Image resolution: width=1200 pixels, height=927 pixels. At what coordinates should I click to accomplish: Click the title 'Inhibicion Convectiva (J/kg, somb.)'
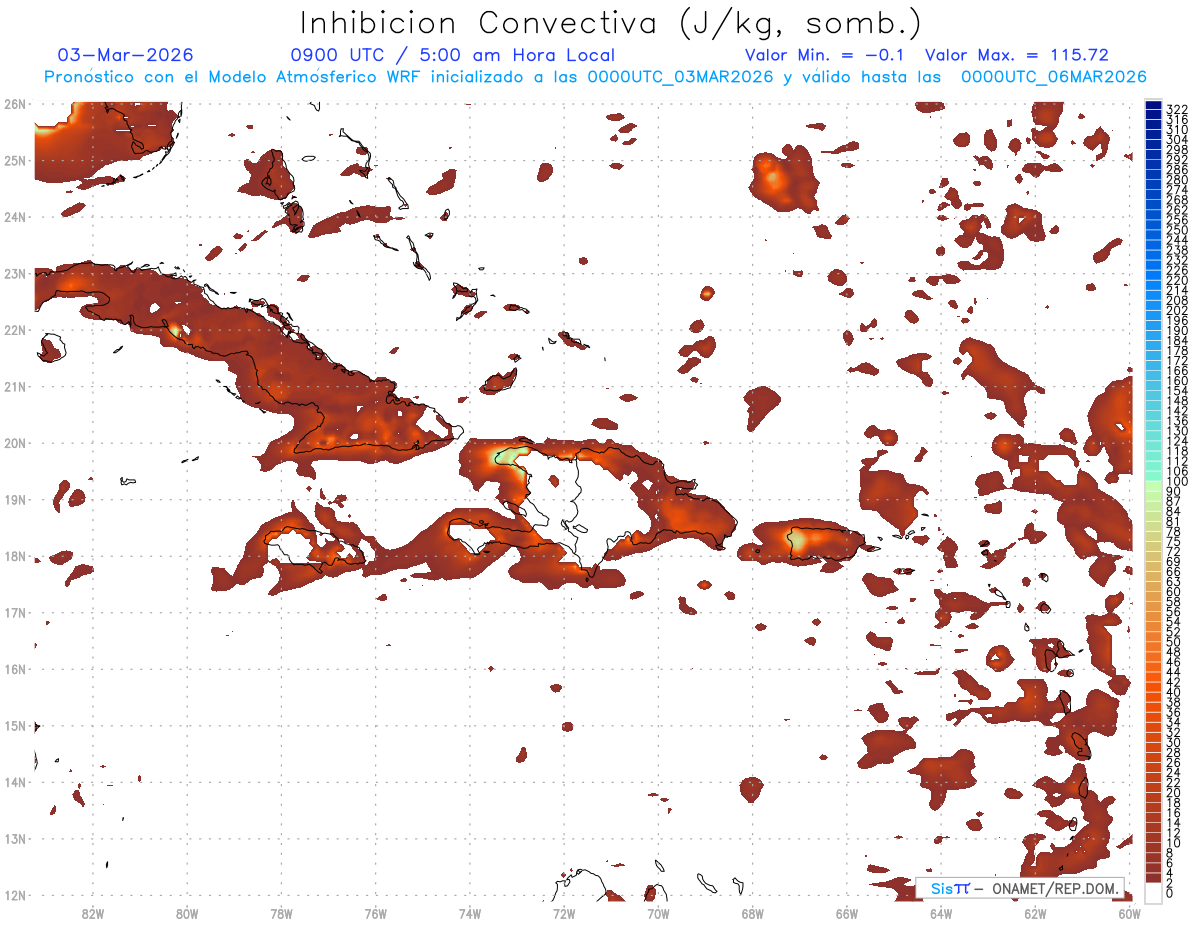coord(610,23)
